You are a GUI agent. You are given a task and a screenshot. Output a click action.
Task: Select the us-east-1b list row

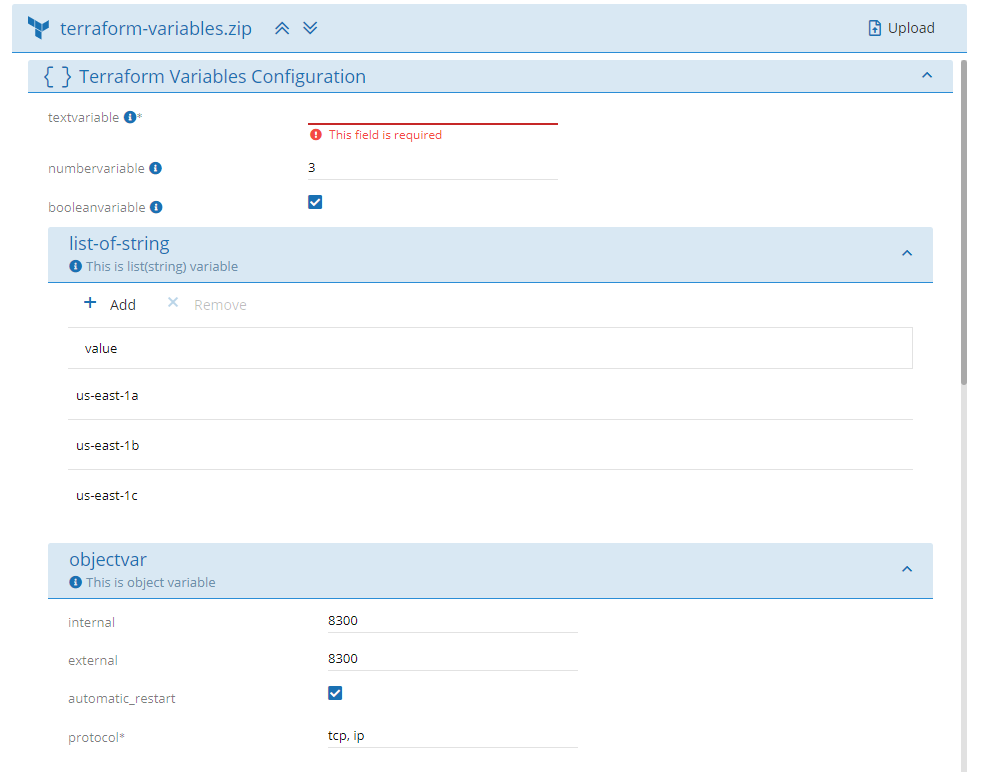(x=491, y=446)
